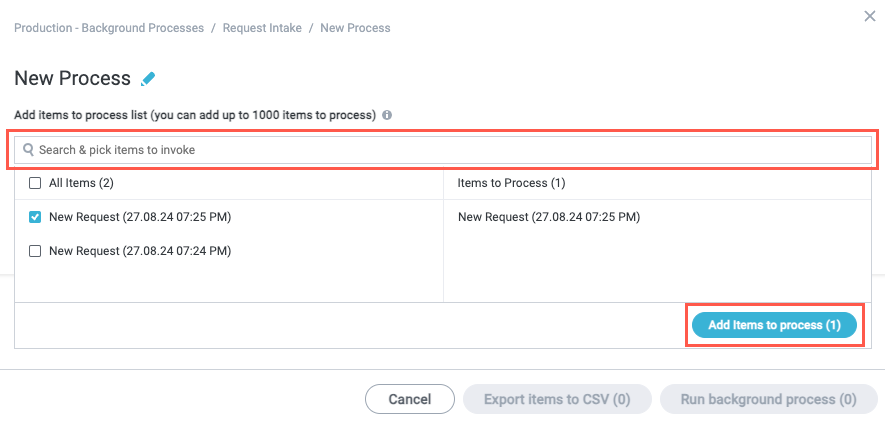Click the New Request (27.08.24 07:24 PM) label

click(140, 251)
